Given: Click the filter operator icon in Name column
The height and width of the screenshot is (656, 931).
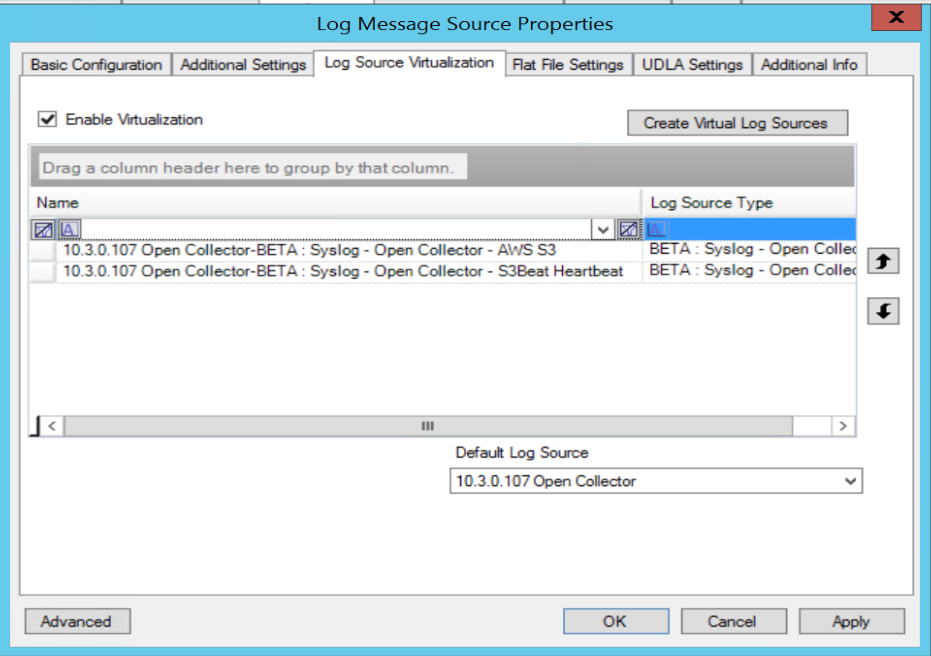Looking at the screenshot, I should click(69, 230).
